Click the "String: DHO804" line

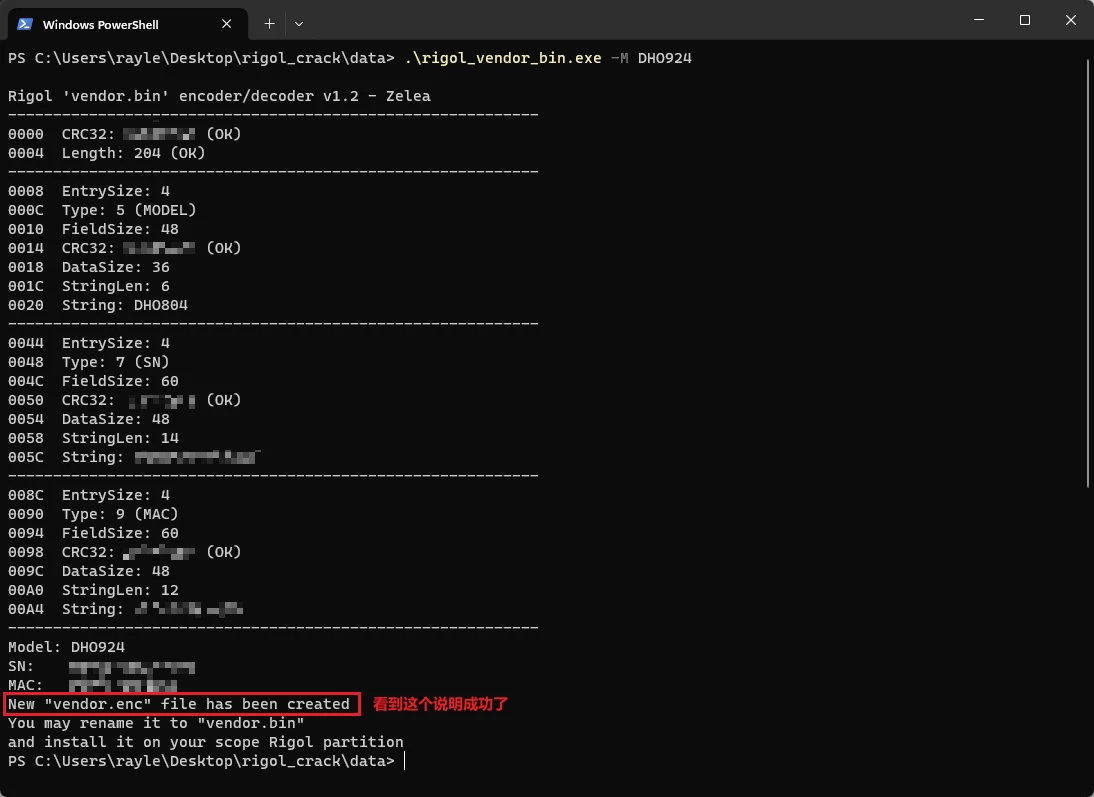coord(124,305)
